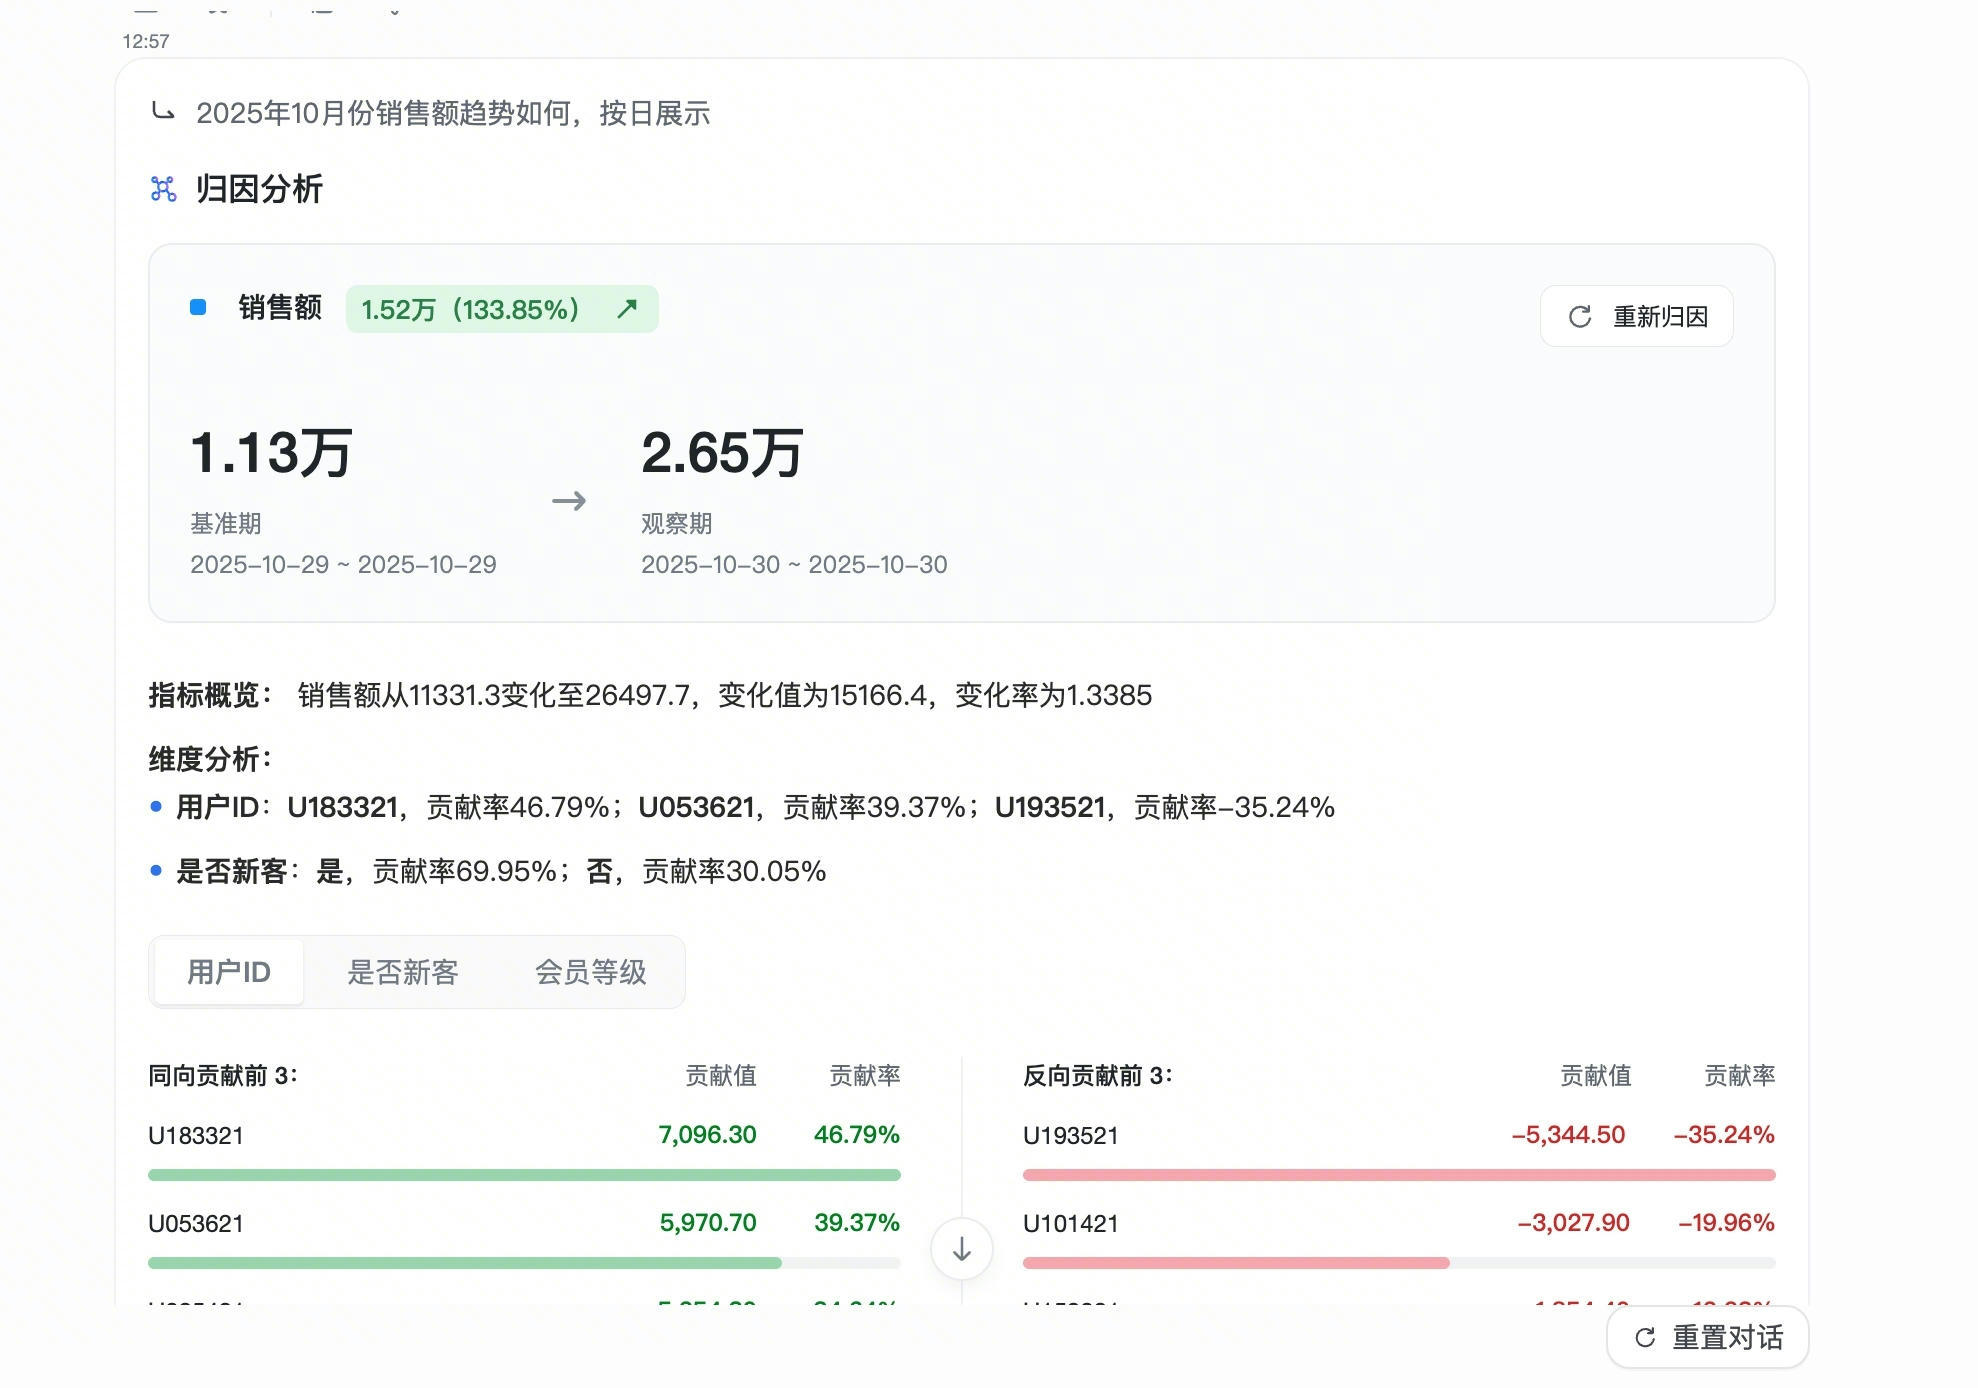Click the red U101421 contribution bar
The width and height of the screenshot is (1978, 1388).
1235,1263
